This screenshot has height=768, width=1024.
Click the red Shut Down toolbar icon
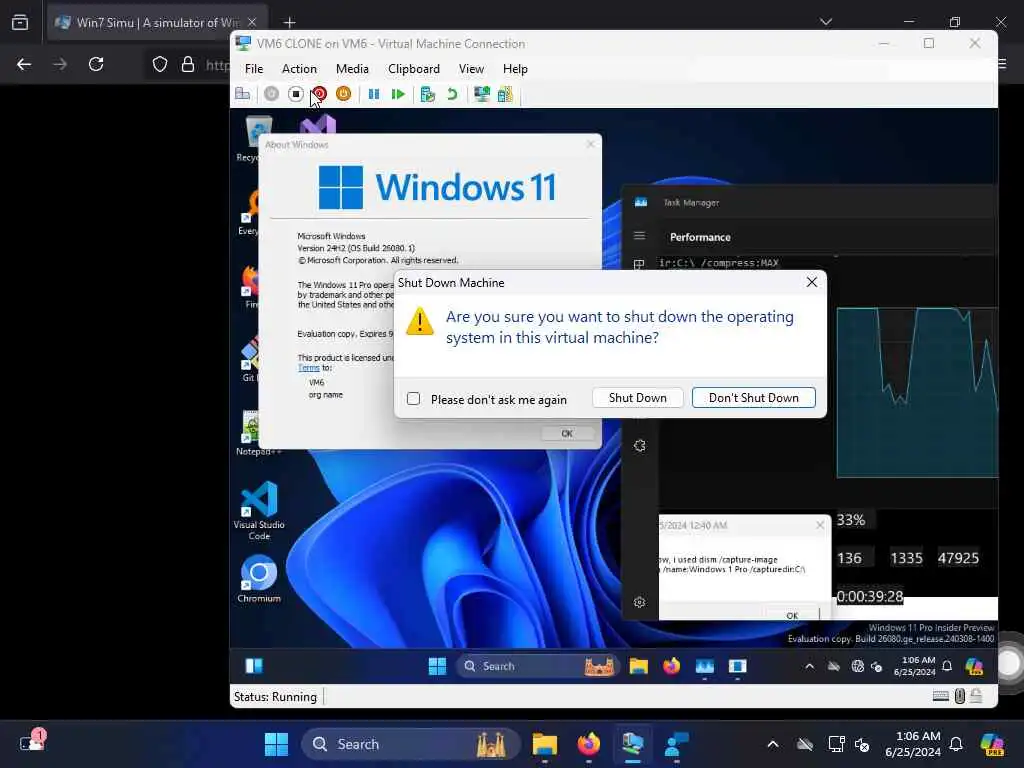tap(319, 94)
